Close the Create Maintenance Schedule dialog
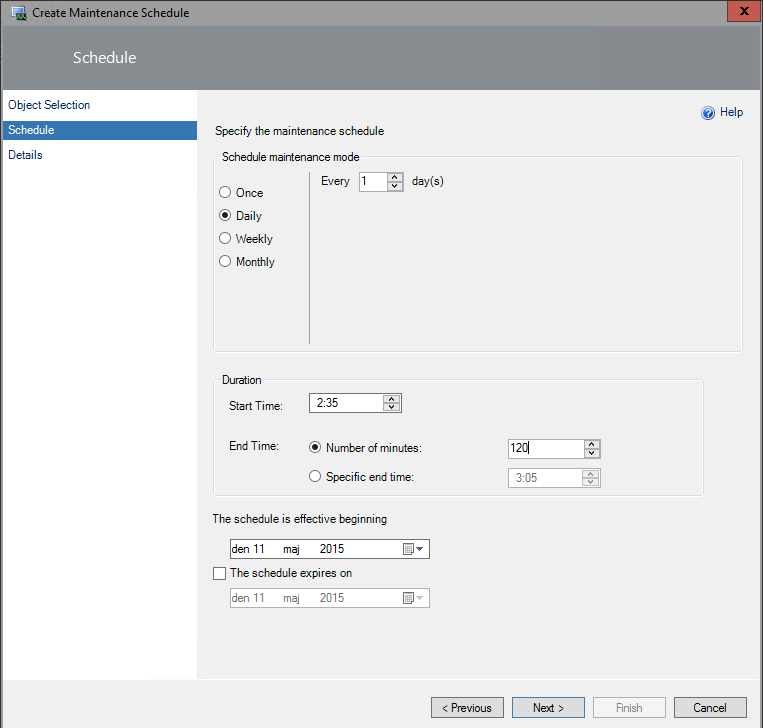 coord(744,11)
